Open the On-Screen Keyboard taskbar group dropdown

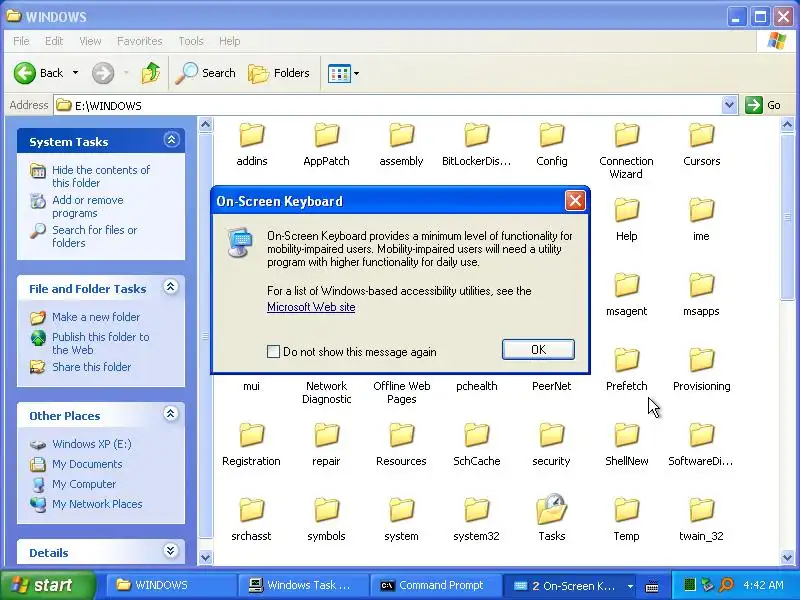pyautogui.click(x=631, y=586)
